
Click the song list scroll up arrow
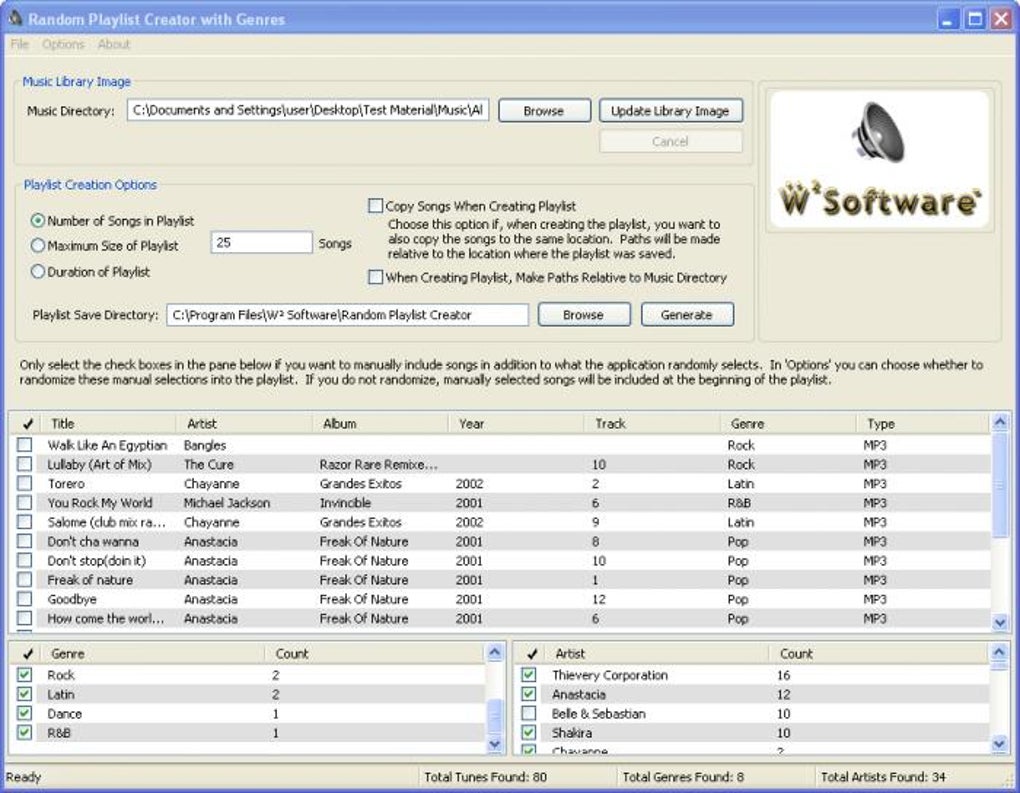(x=1000, y=422)
